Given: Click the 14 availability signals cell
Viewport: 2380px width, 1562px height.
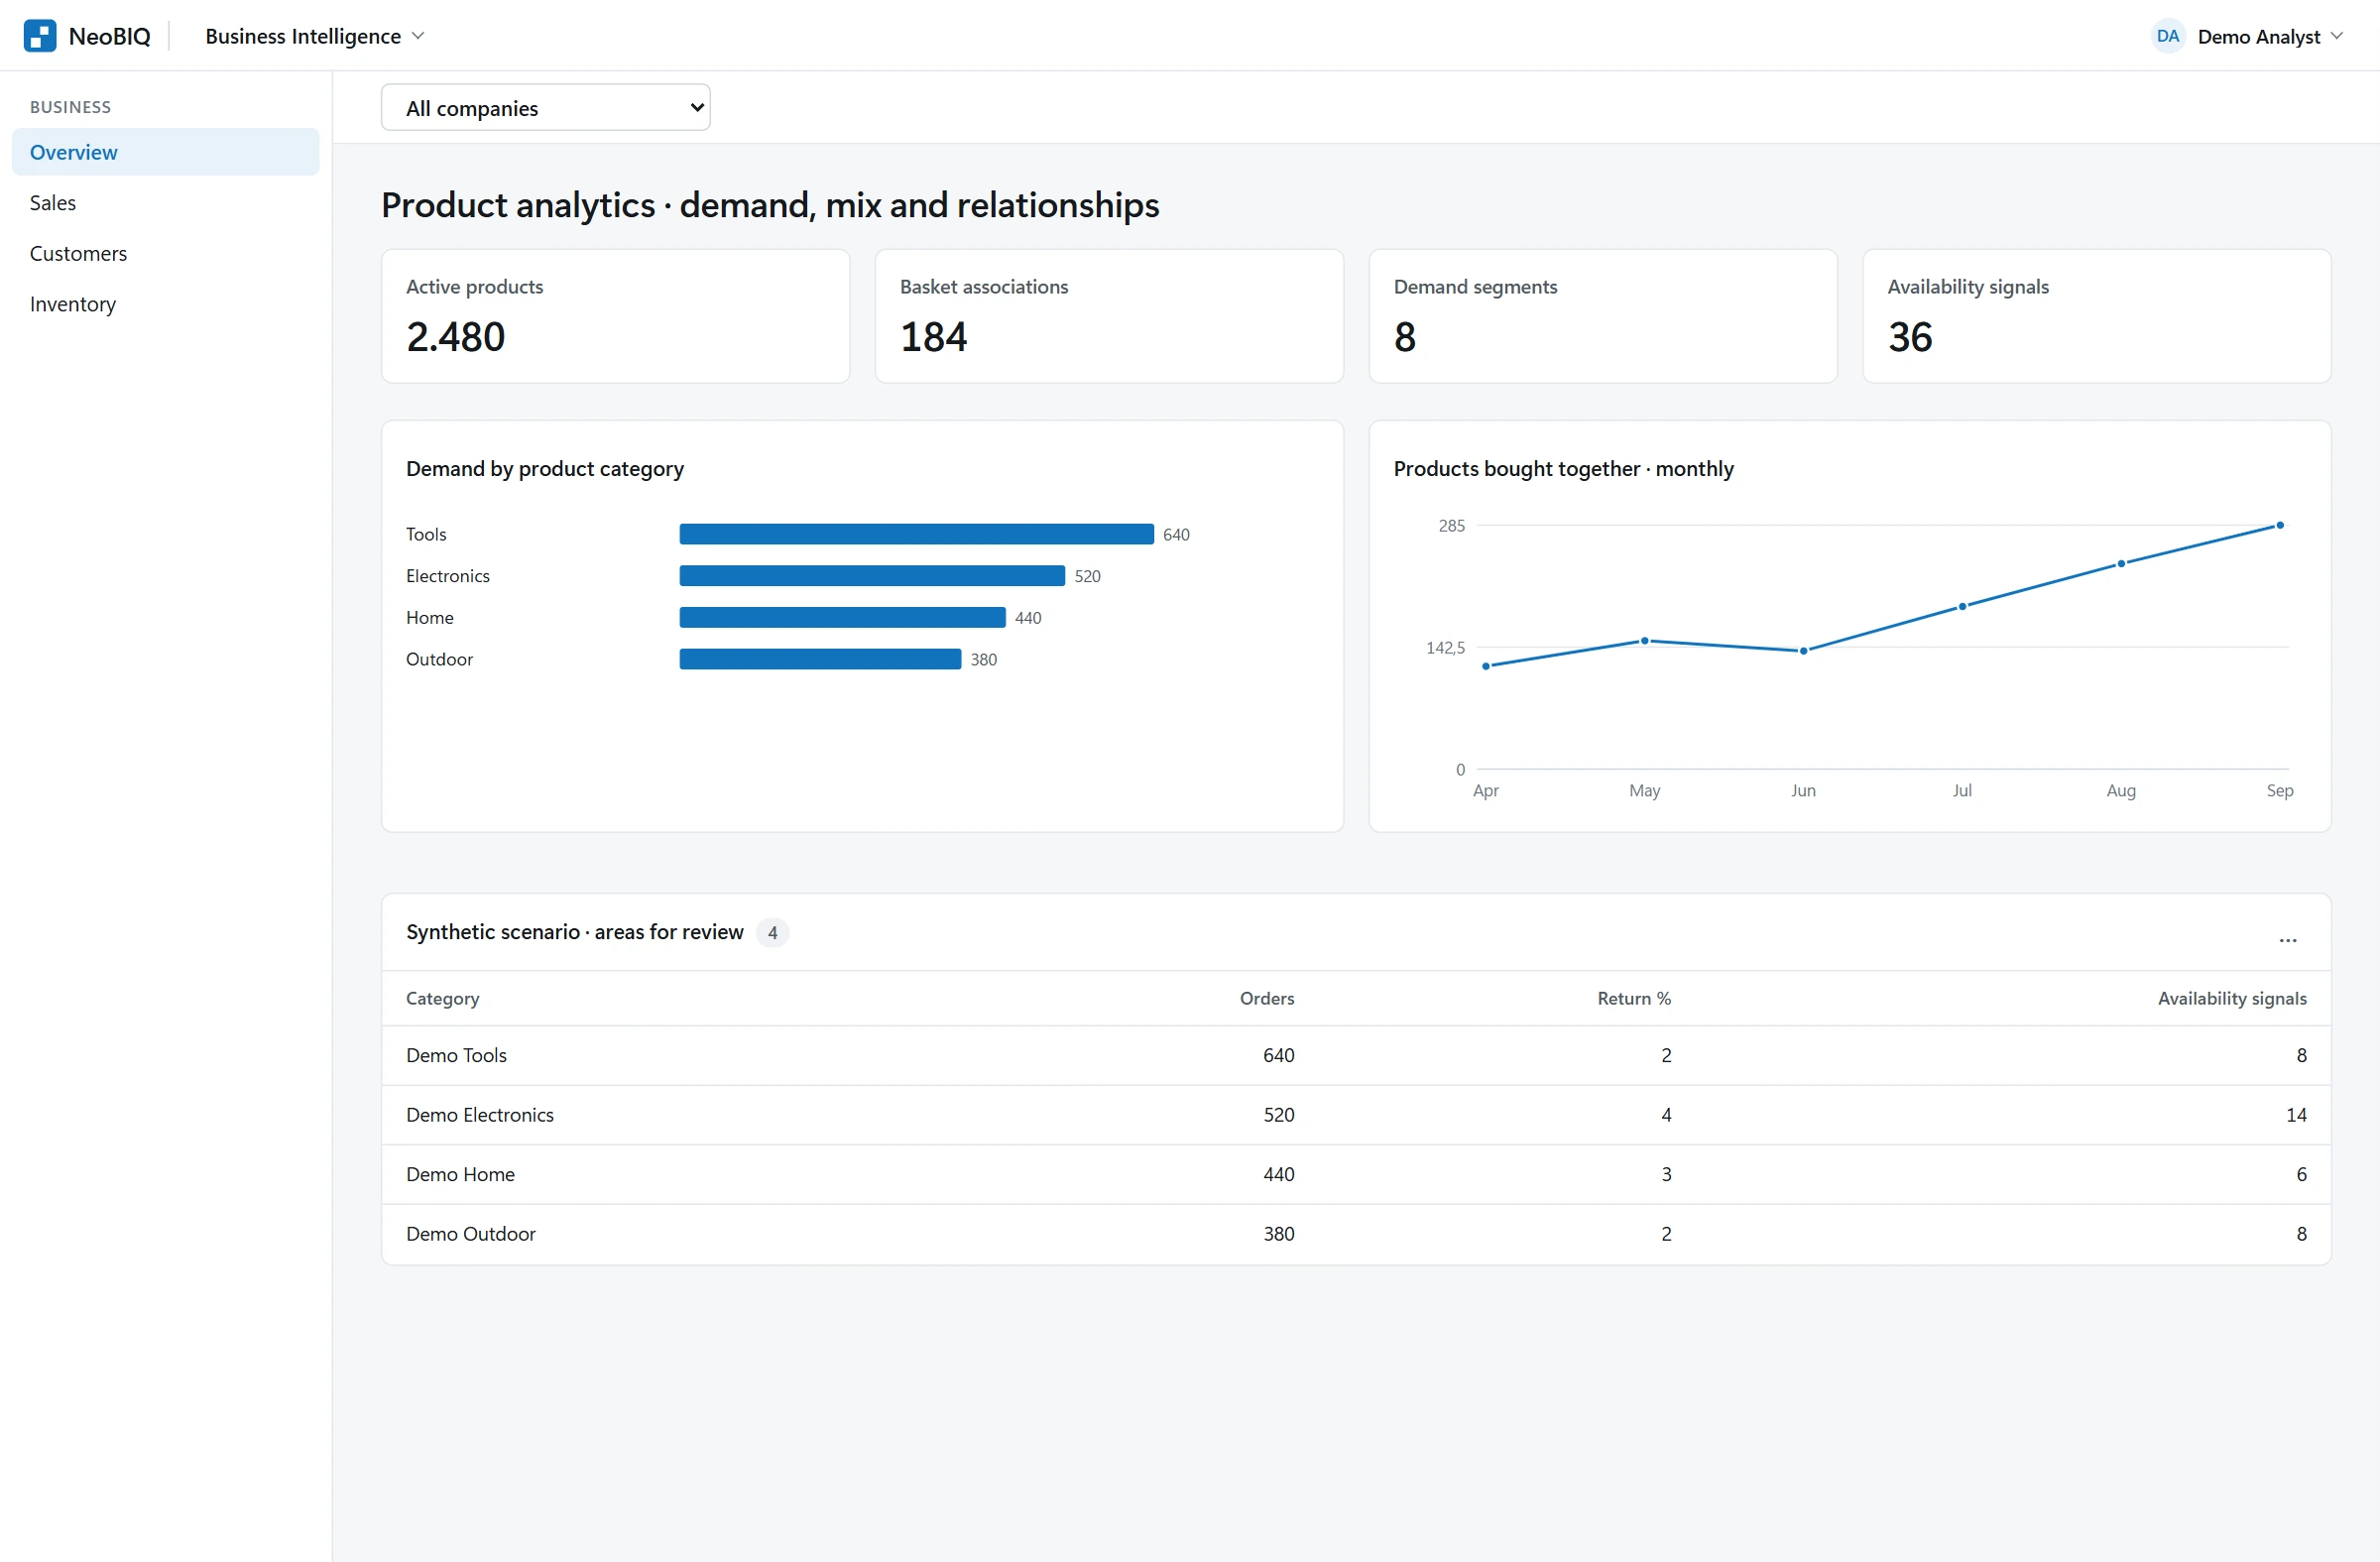Looking at the screenshot, I should [x=2296, y=1115].
